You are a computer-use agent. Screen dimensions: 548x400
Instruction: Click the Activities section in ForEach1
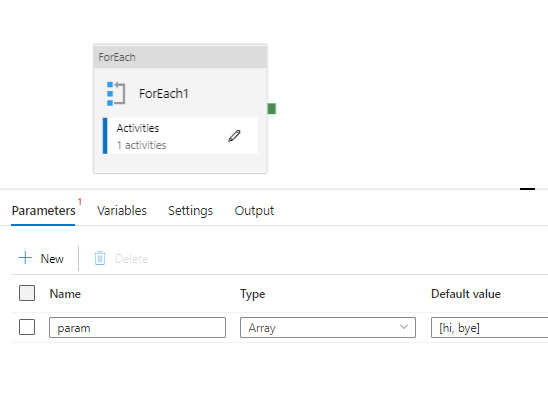(x=180, y=136)
